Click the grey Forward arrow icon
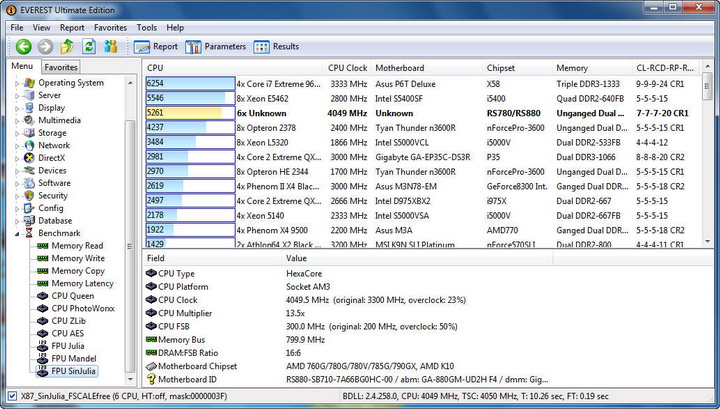Image resolution: width=720 pixels, height=409 pixels. coord(45,46)
